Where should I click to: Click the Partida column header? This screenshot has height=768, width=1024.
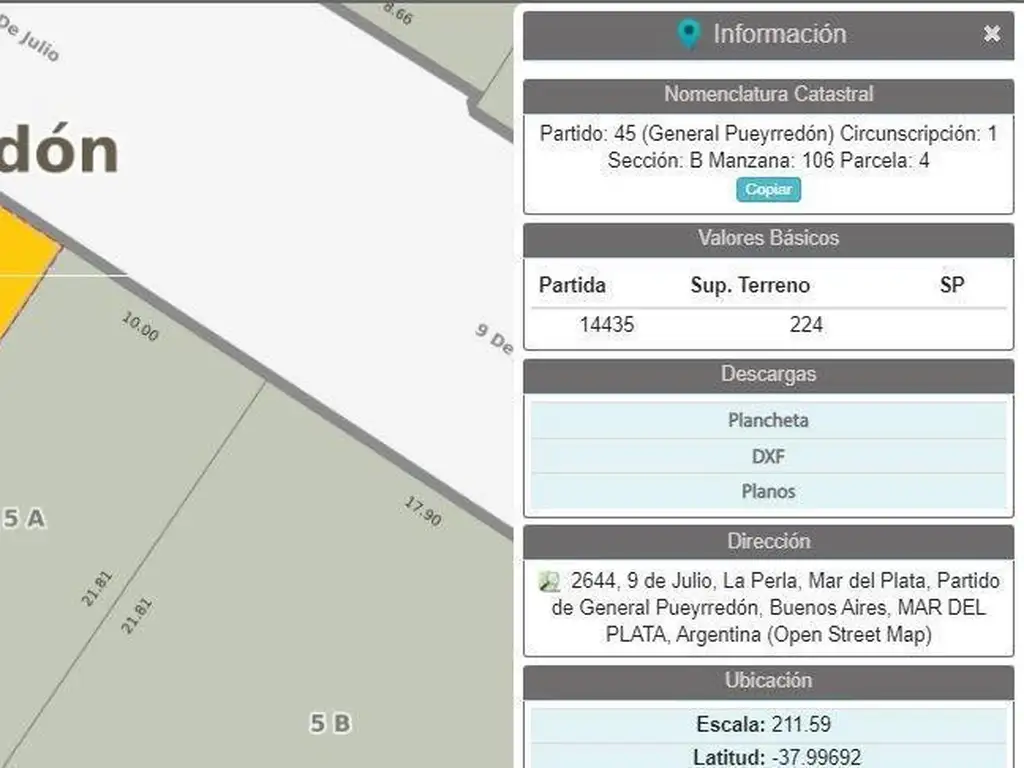click(572, 285)
